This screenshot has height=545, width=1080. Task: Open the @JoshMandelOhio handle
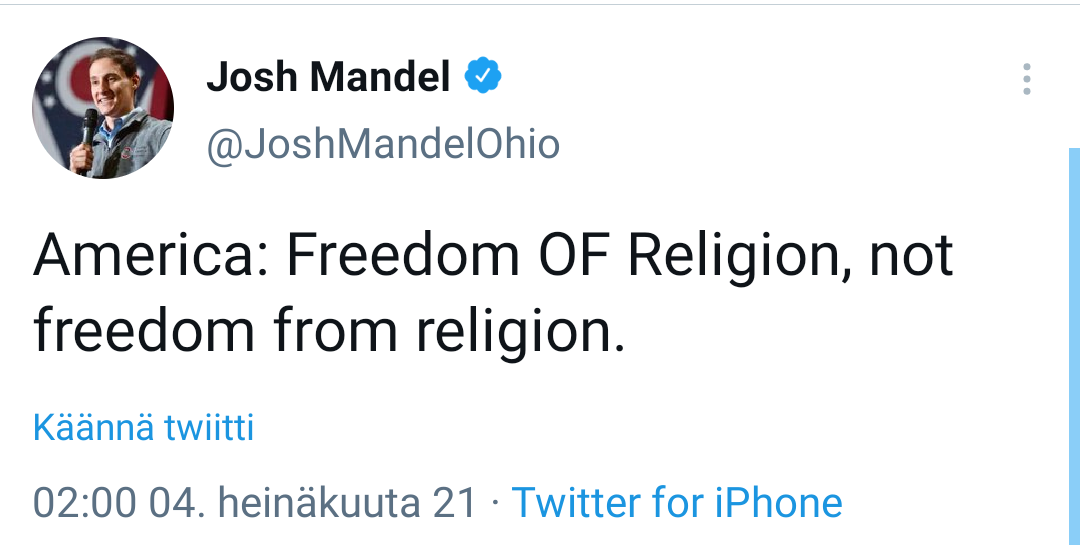click(x=383, y=145)
